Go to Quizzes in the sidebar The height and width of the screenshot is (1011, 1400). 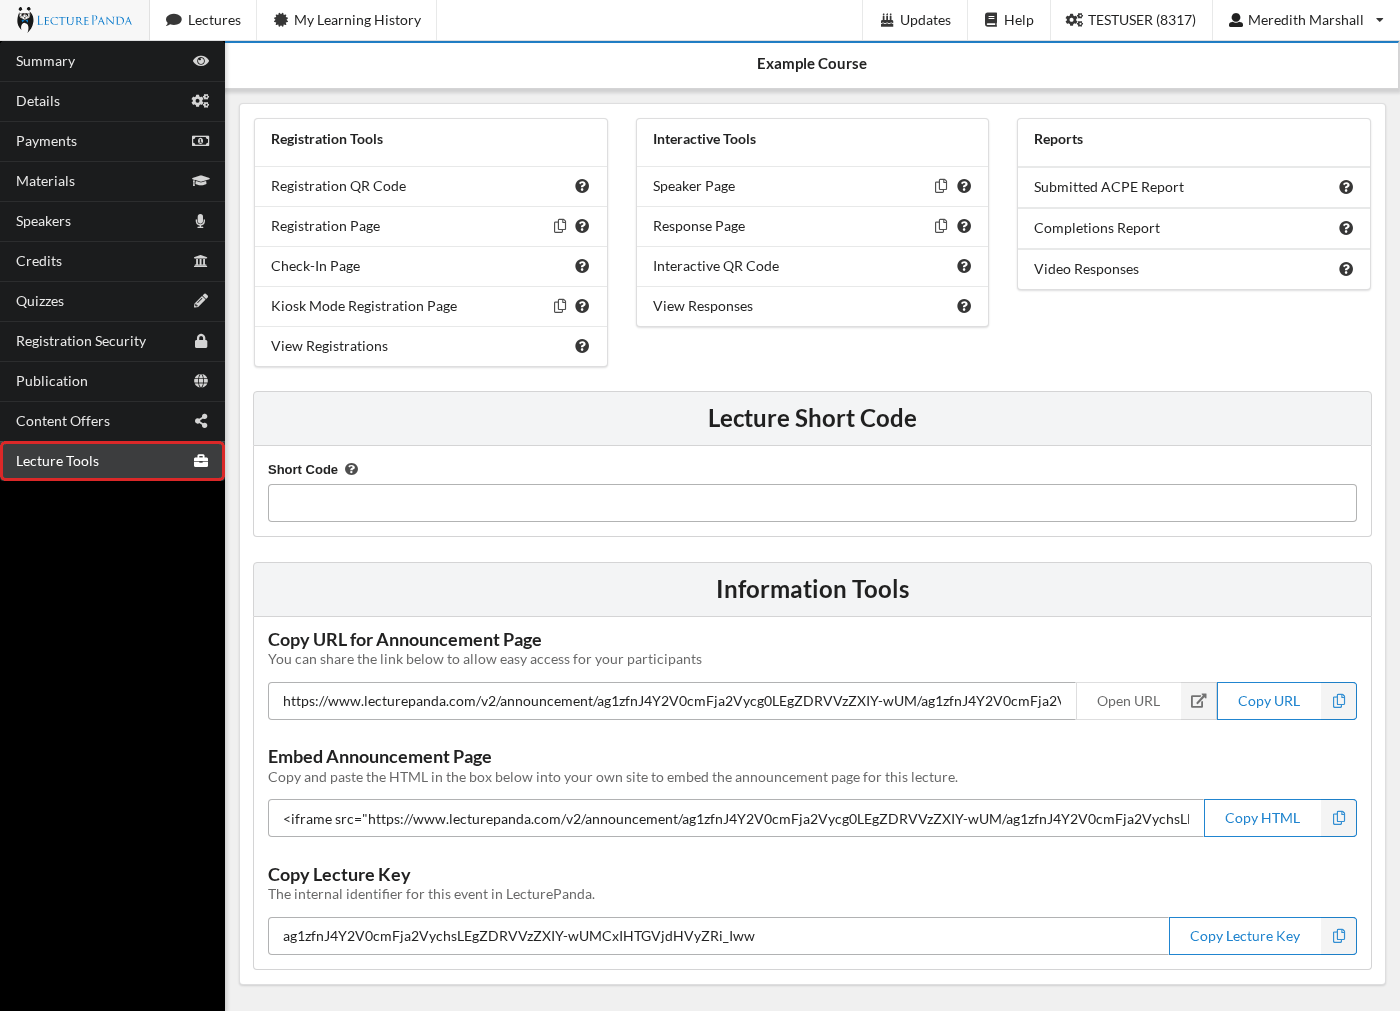pyautogui.click(x=112, y=301)
